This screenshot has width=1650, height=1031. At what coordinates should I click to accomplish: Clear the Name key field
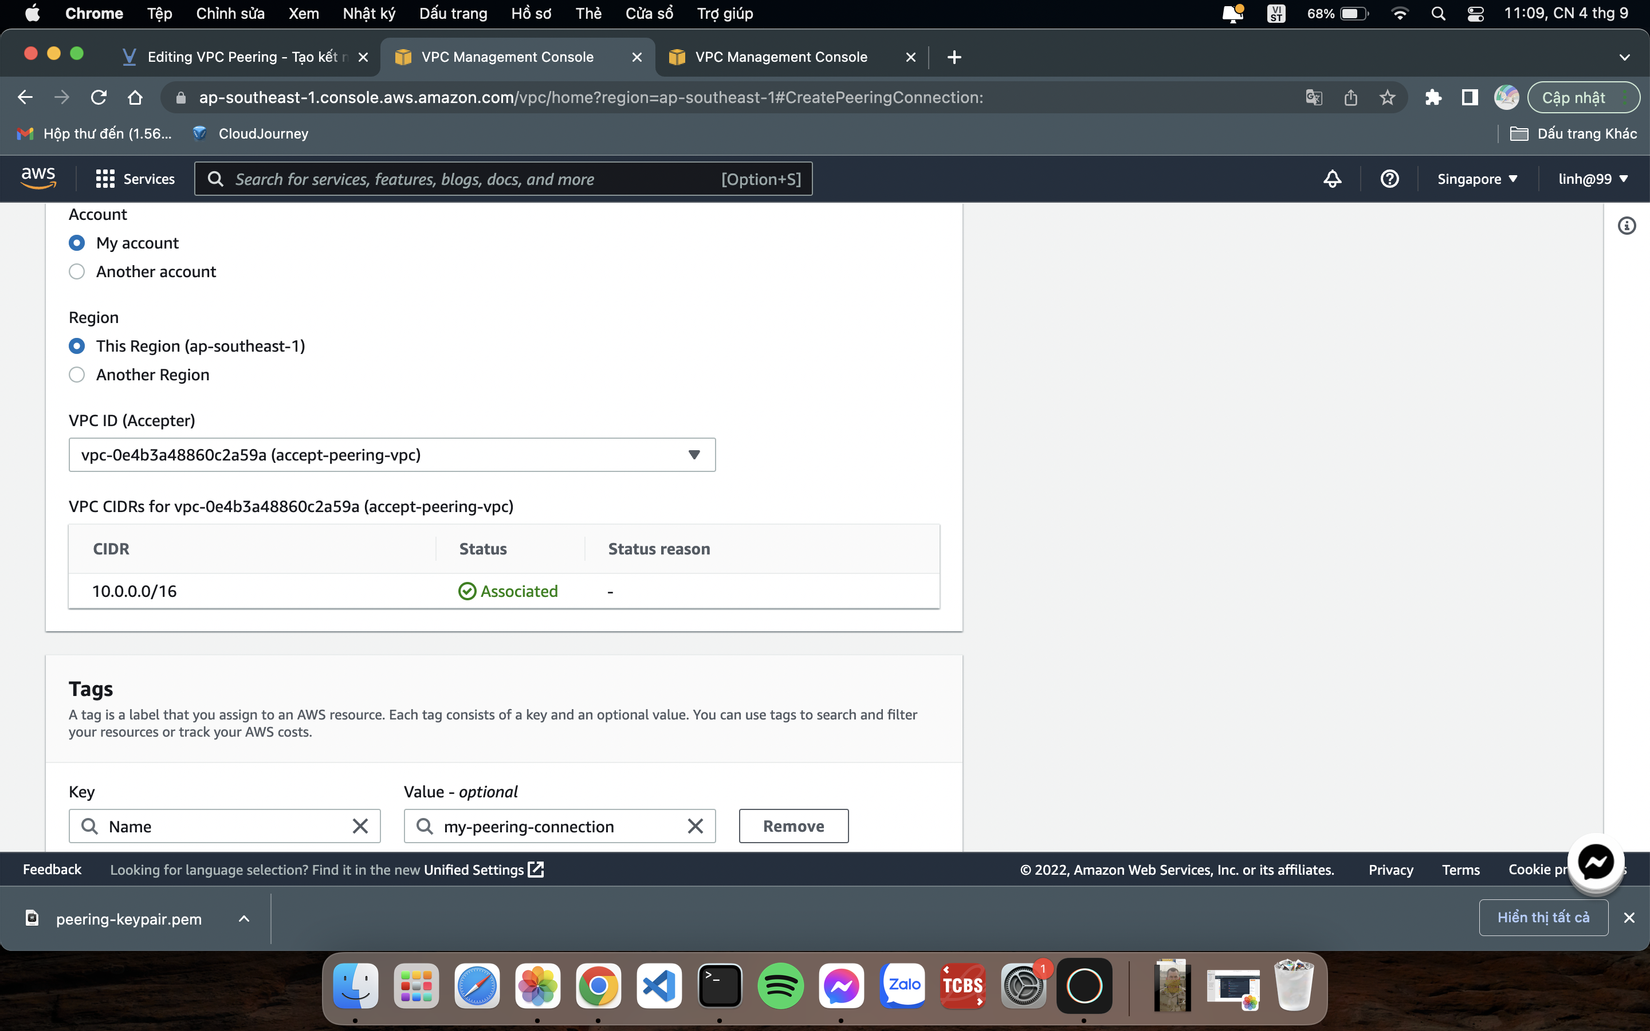click(360, 826)
